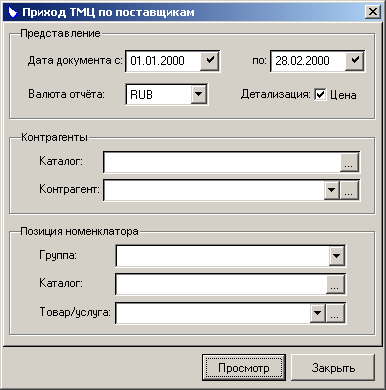The image size is (386, 390).
Task: Expand the Группа dropdown list
Action: [337, 256]
